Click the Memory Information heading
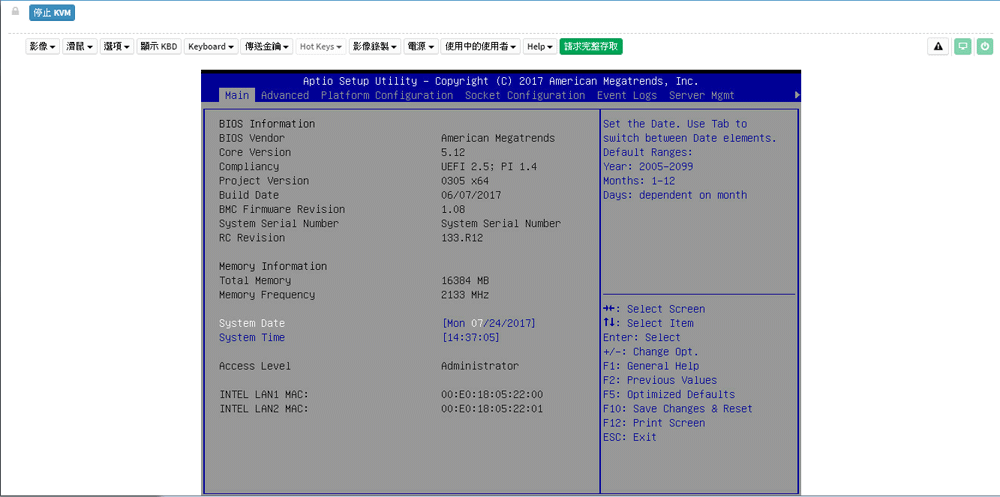Image resolution: width=1000 pixels, height=497 pixels. coord(273,267)
